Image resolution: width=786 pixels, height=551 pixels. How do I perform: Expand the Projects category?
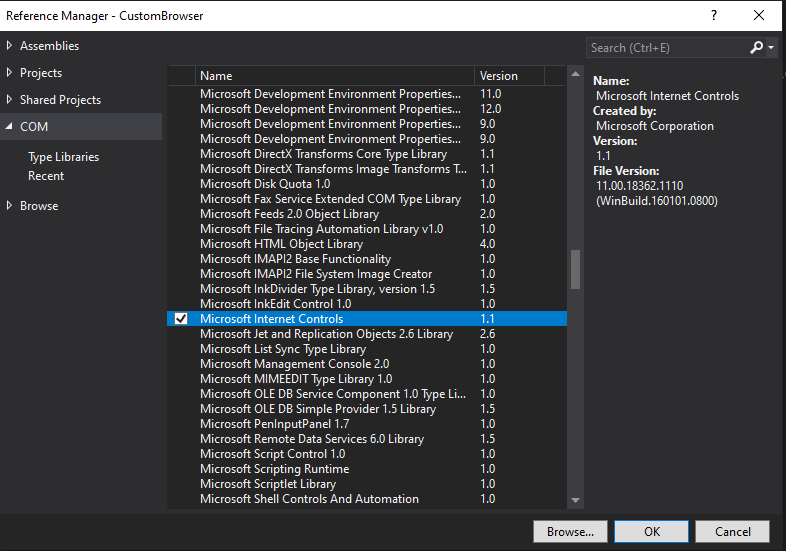coord(10,73)
